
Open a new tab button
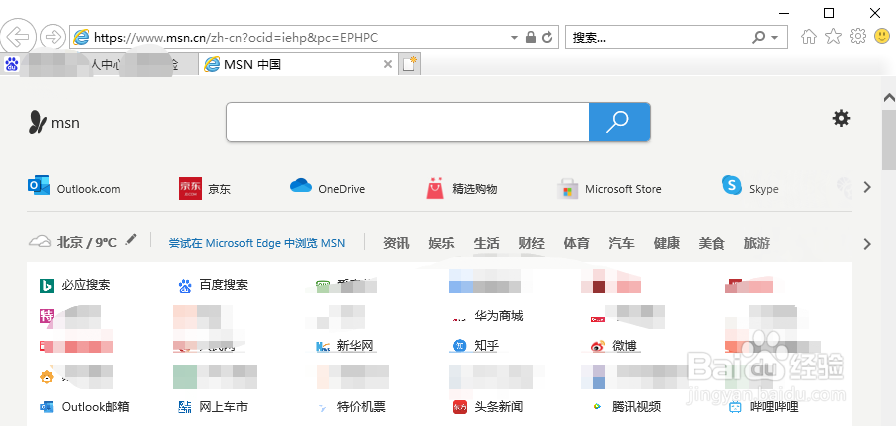[409, 65]
